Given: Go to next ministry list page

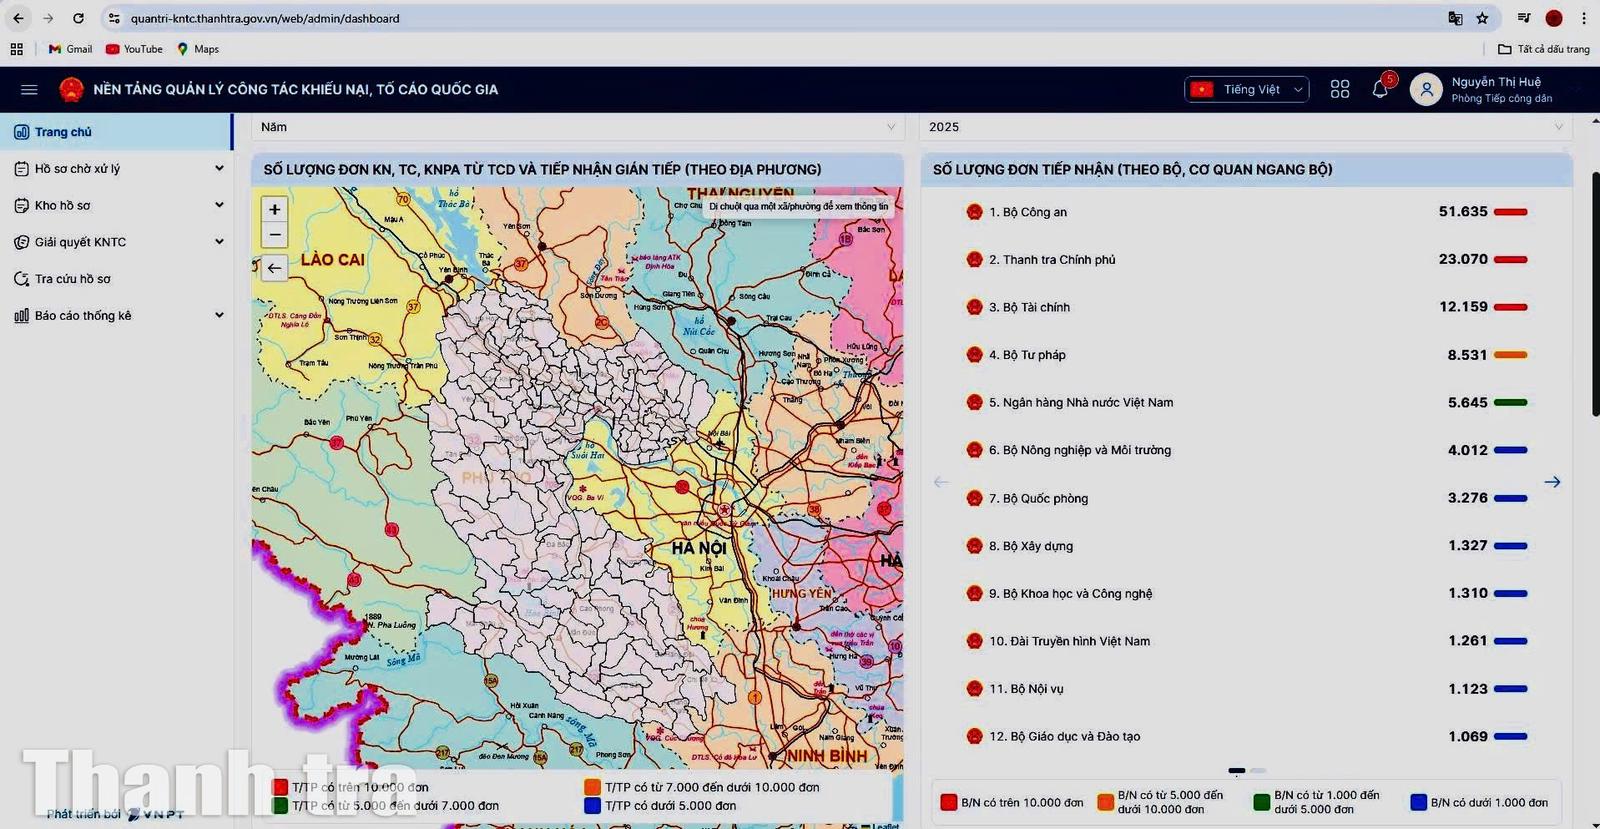Looking at the screenshot, I should 1552,482.
